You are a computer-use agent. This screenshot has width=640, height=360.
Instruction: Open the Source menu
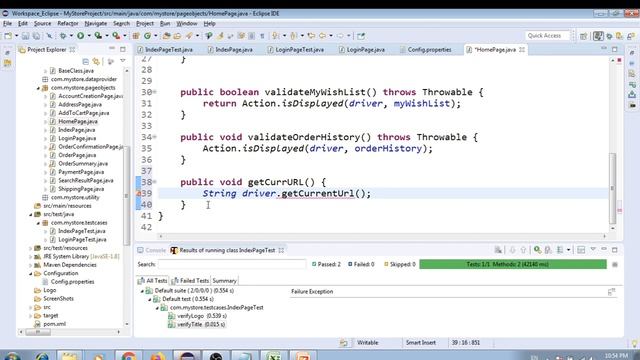[x=42, y=24]
